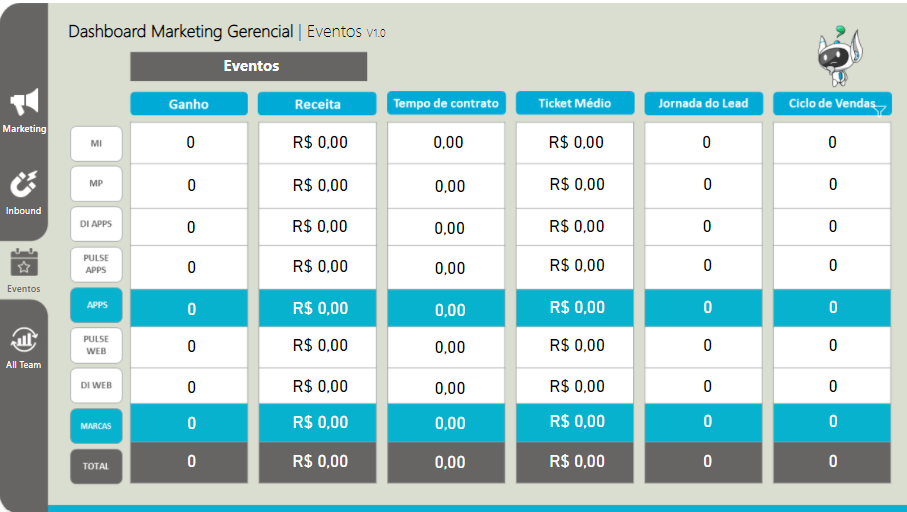
Task: Select the Ticket Médio column header
Action: click(575, 103)
